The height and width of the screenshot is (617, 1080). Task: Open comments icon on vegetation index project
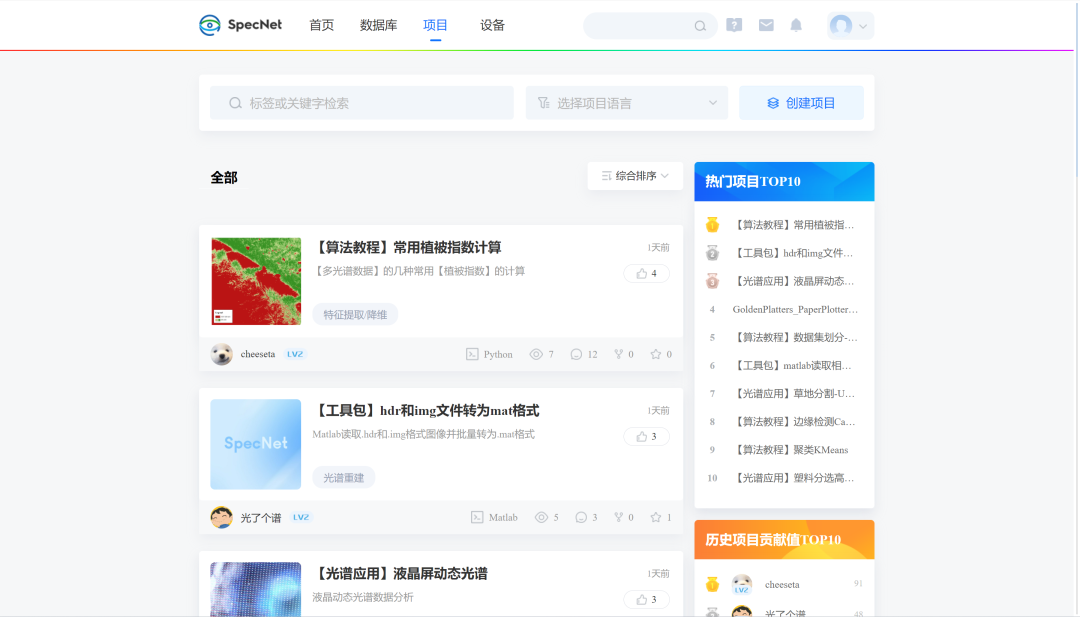pos(577,354)
